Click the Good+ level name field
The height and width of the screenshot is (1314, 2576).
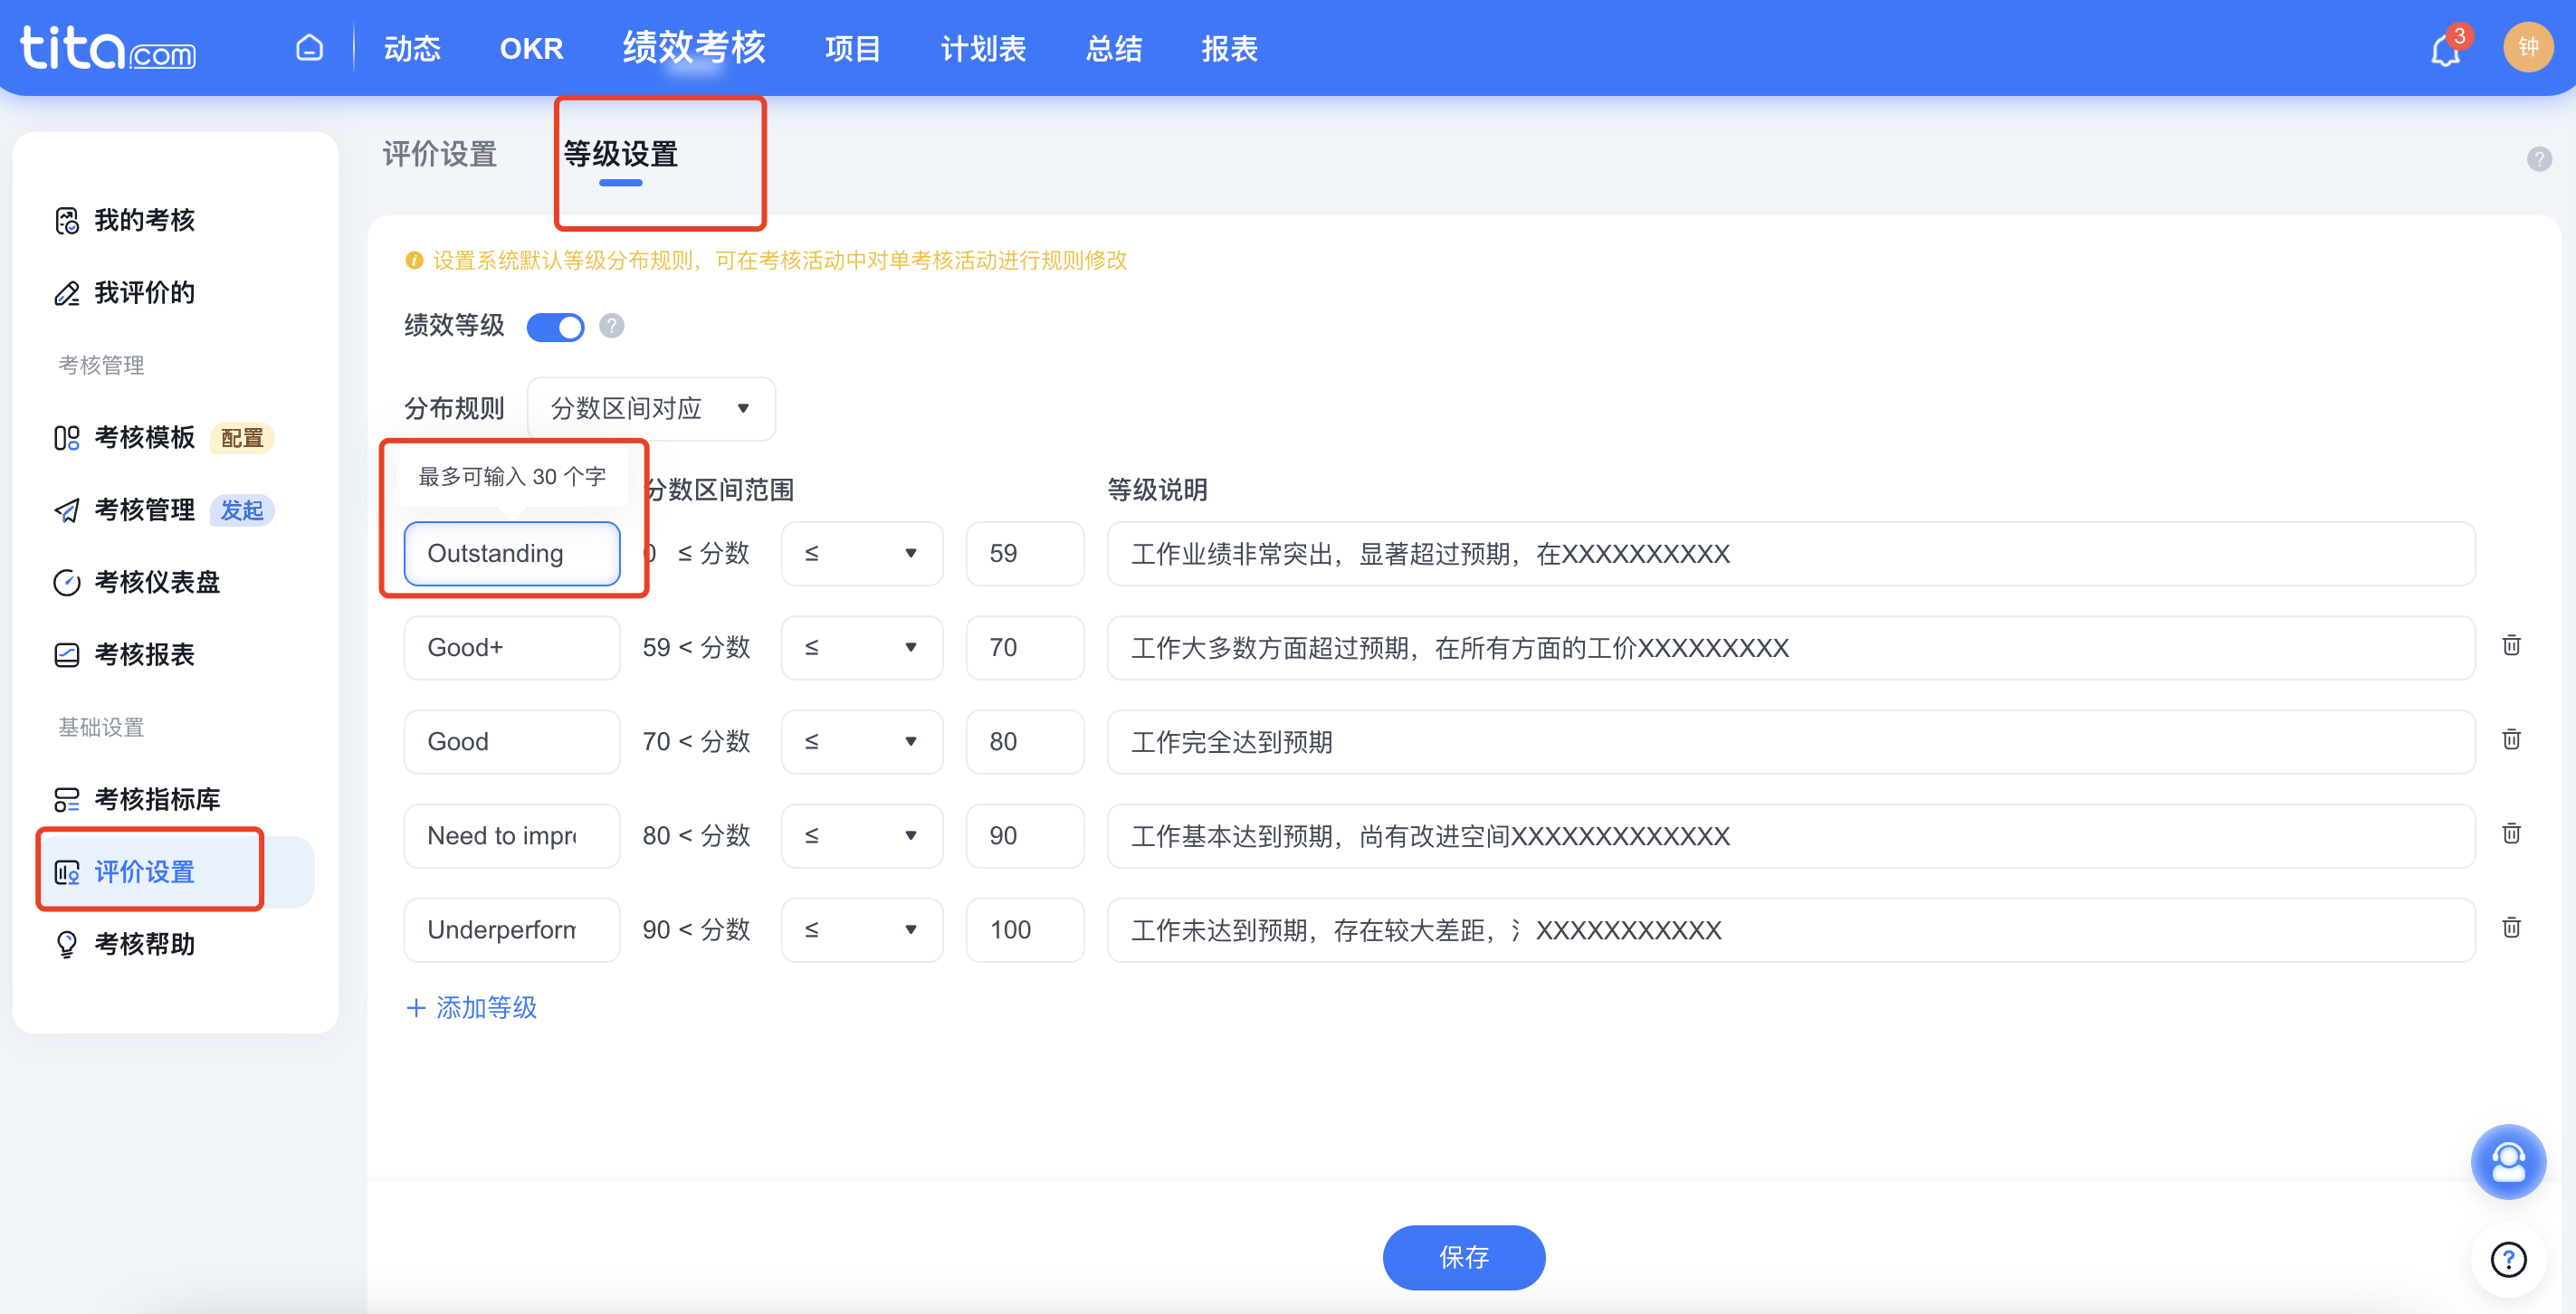click(x=512, y=647)
